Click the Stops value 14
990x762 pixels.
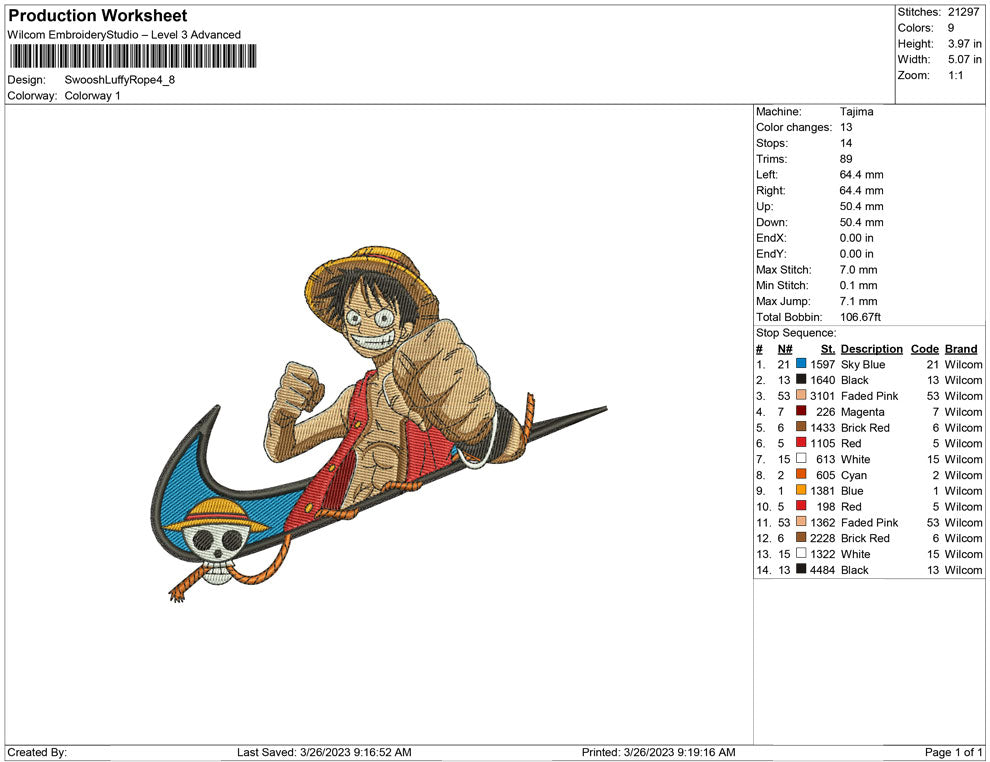(846, 143)
